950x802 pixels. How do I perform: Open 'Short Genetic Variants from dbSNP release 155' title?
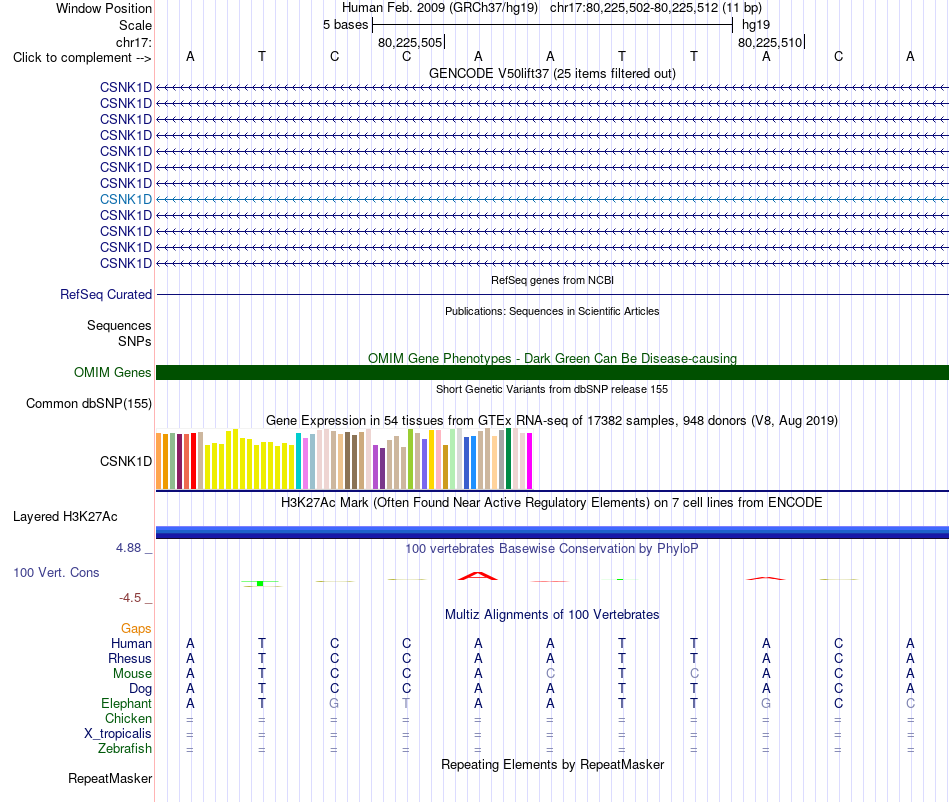tap(552, 389)
